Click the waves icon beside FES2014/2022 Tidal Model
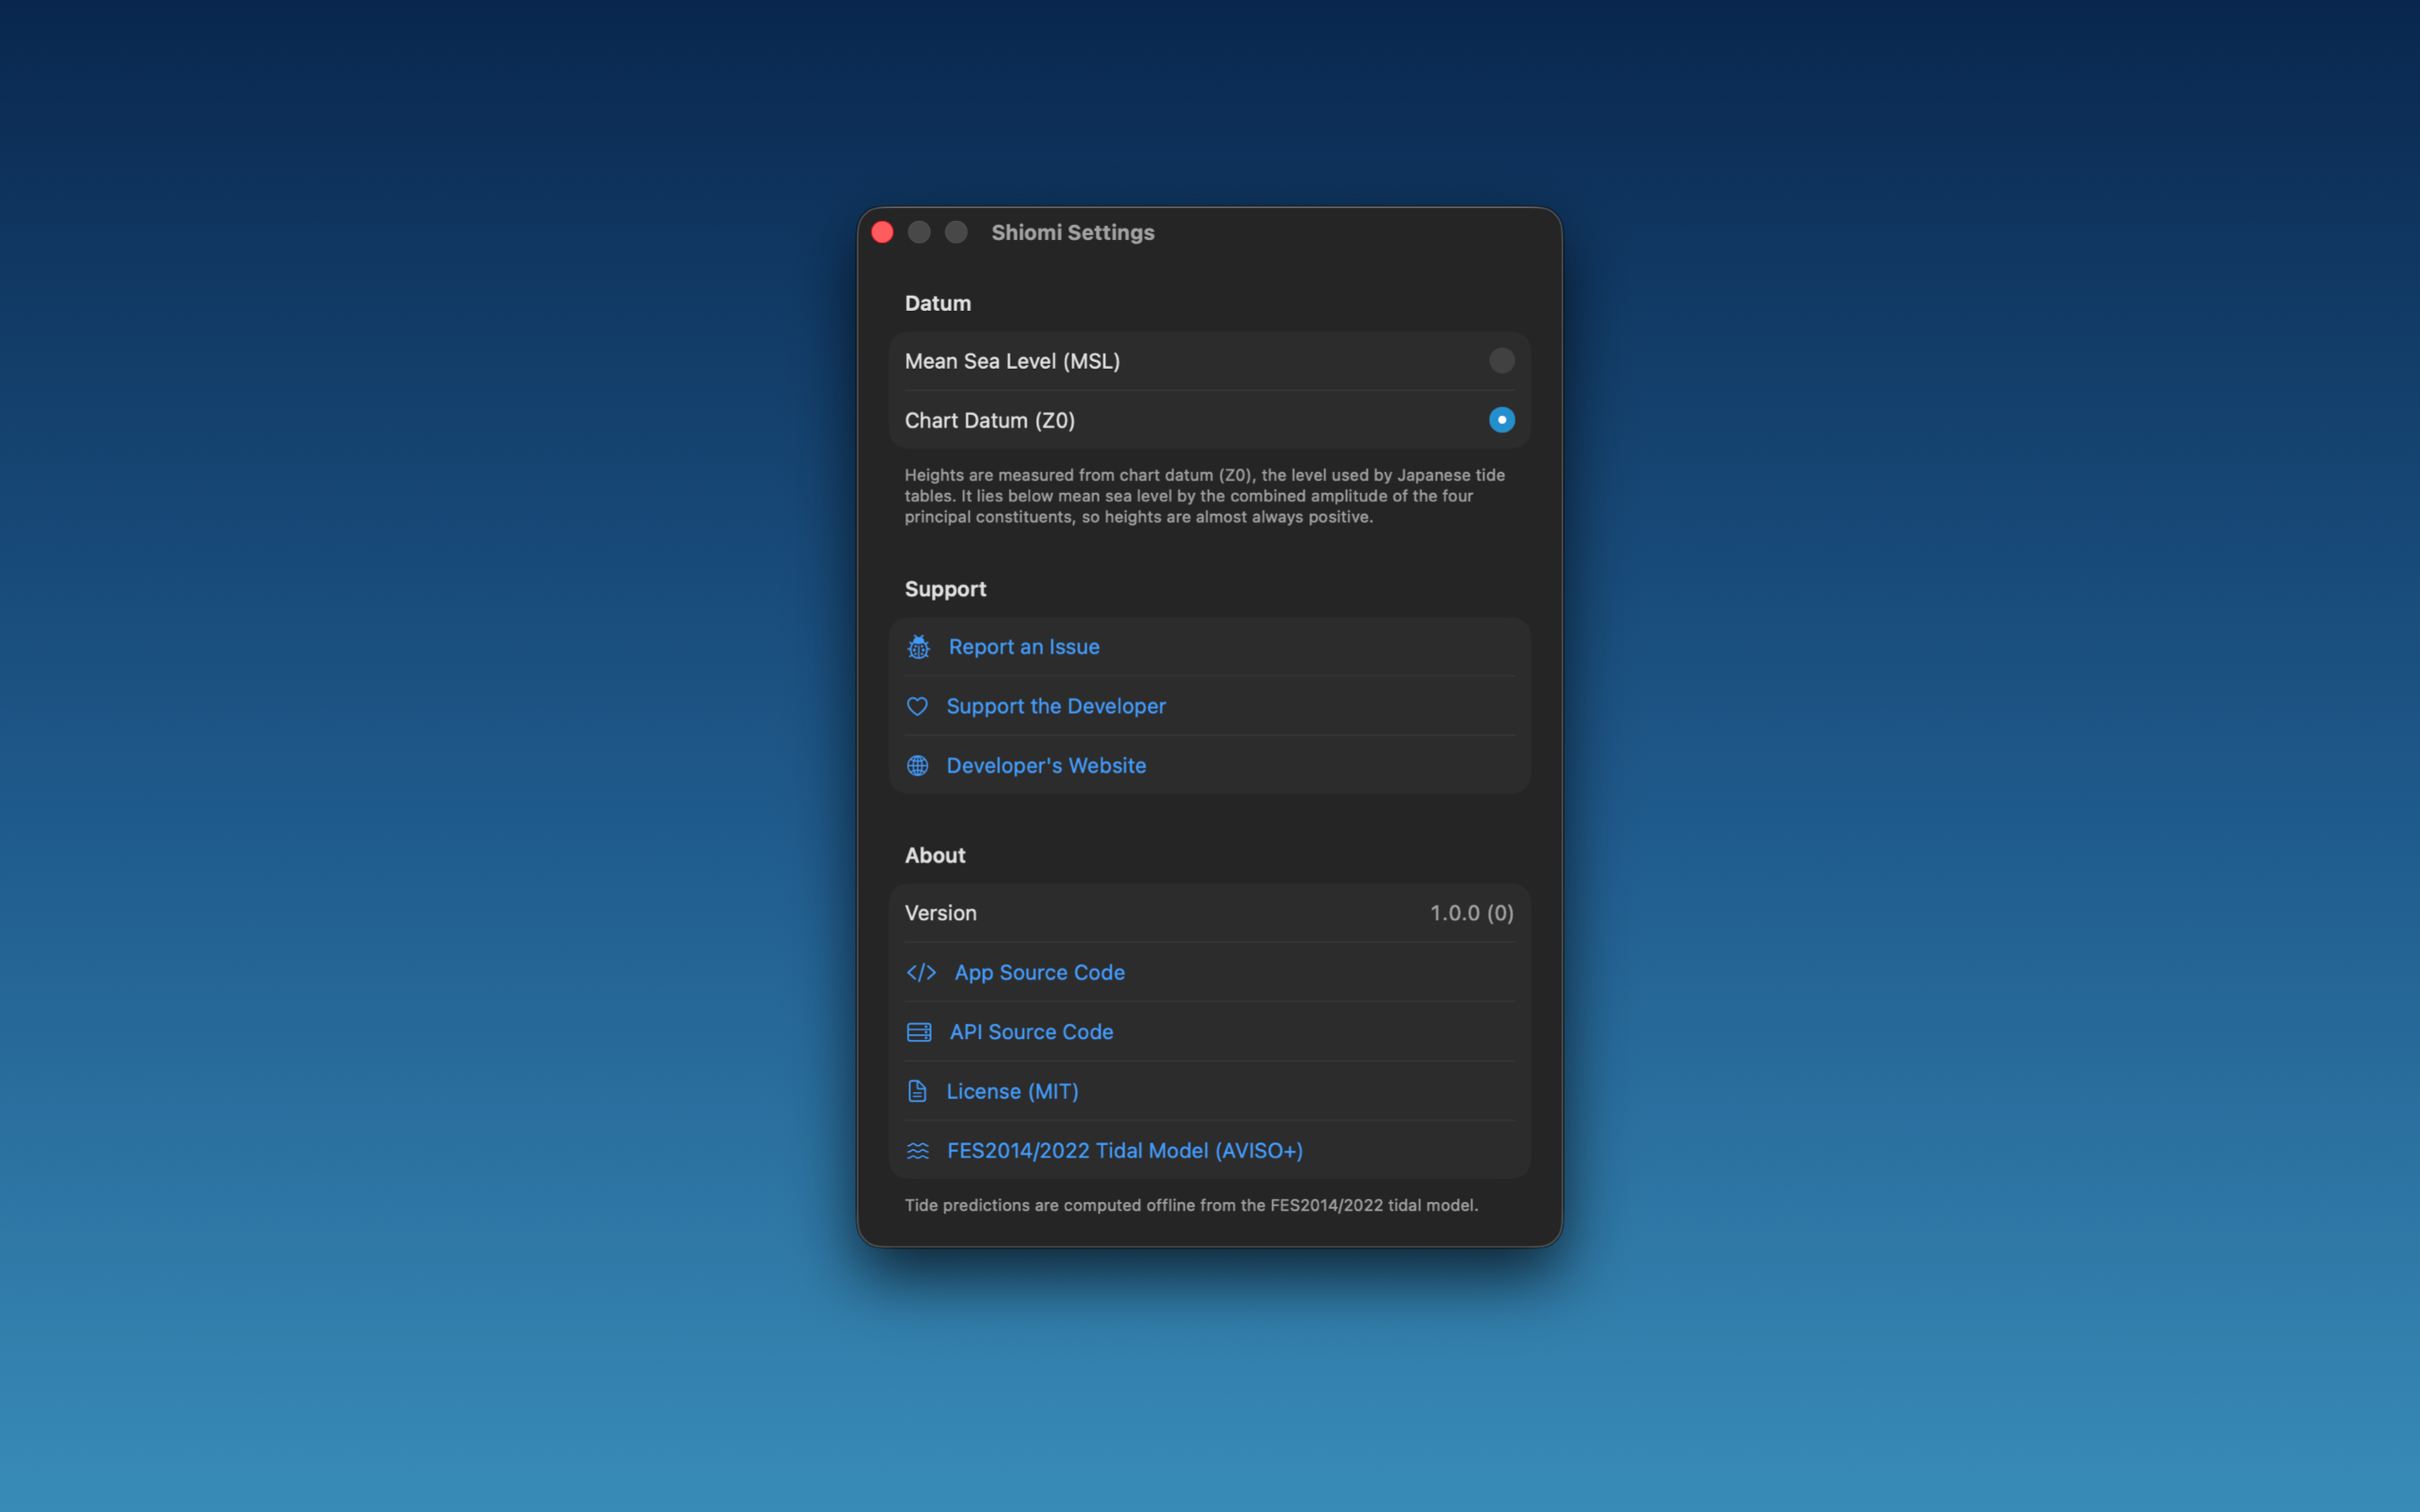 click(918, 1151)
